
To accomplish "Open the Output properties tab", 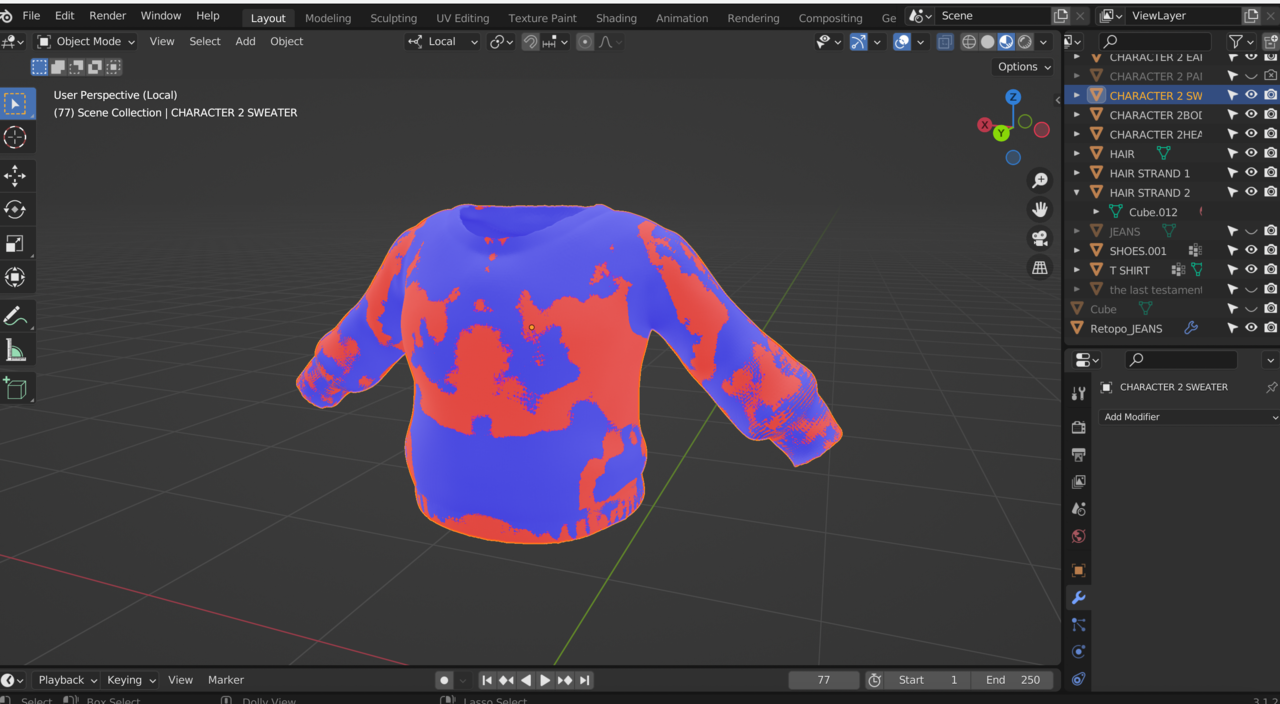I will pyautogui.click(x=1078, y=455).
